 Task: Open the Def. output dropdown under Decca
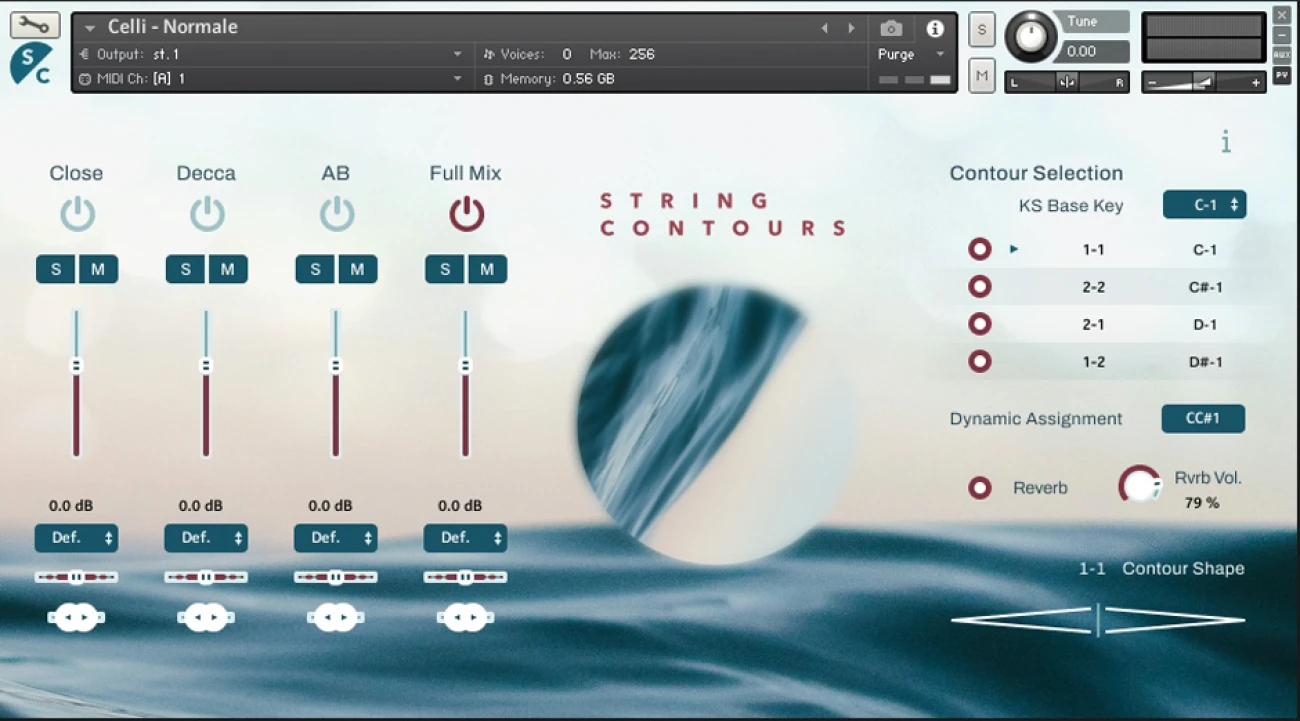[206, 538]
